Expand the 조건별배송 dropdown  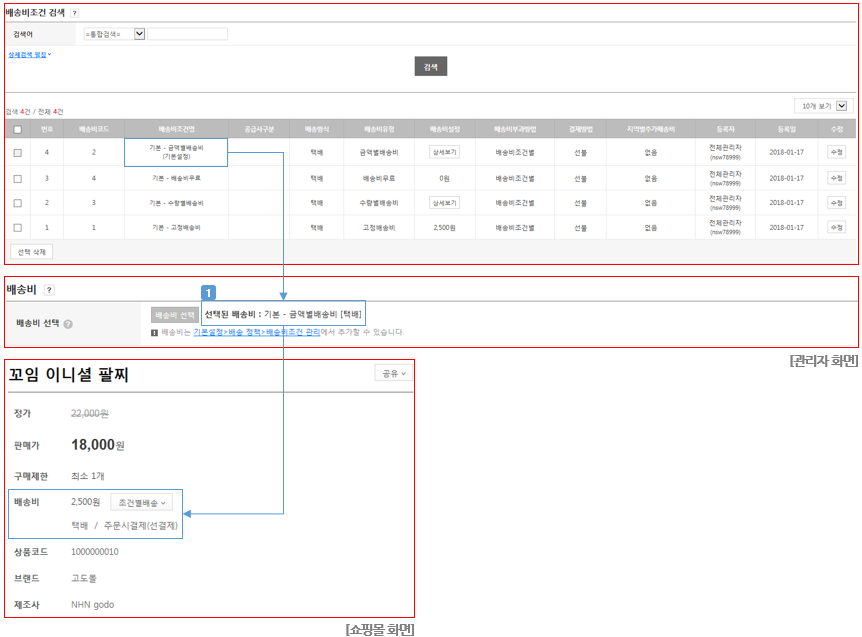141,502
